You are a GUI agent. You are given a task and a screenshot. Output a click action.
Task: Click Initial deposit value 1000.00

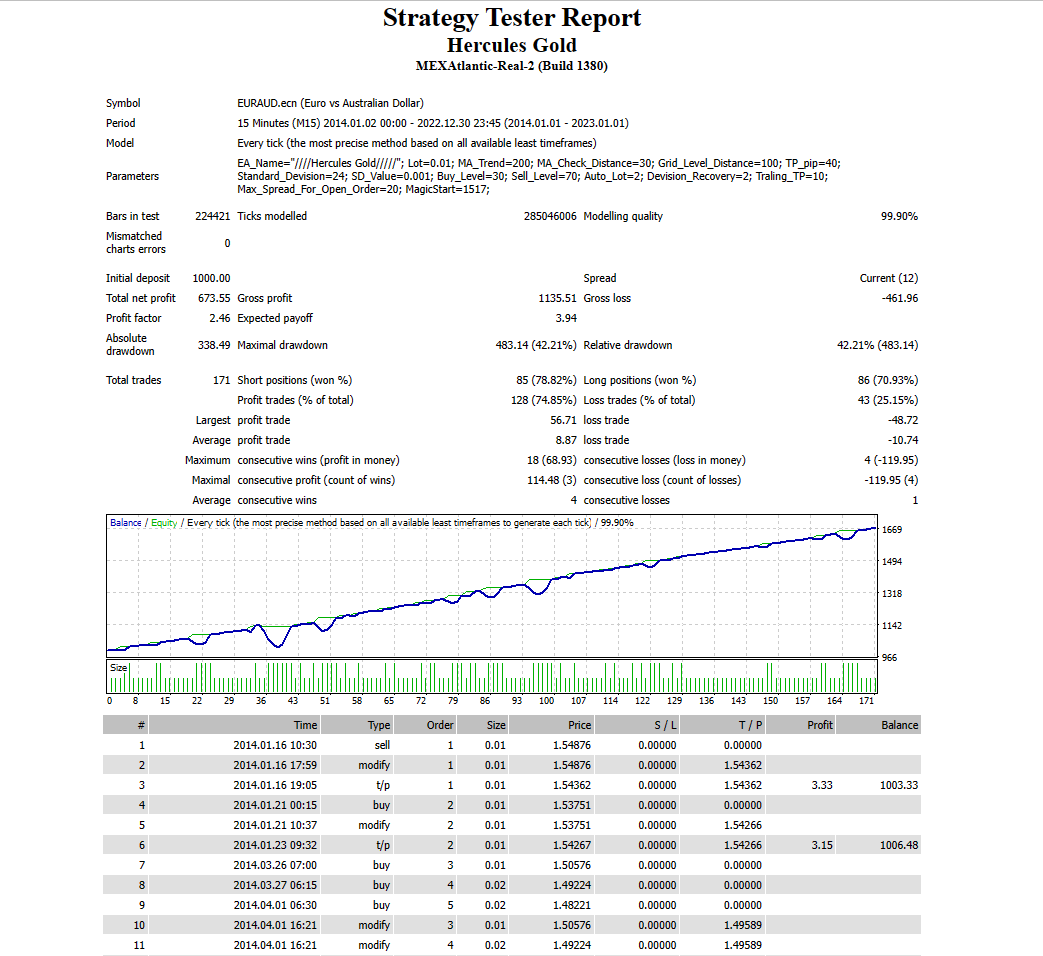click(212, 278)
